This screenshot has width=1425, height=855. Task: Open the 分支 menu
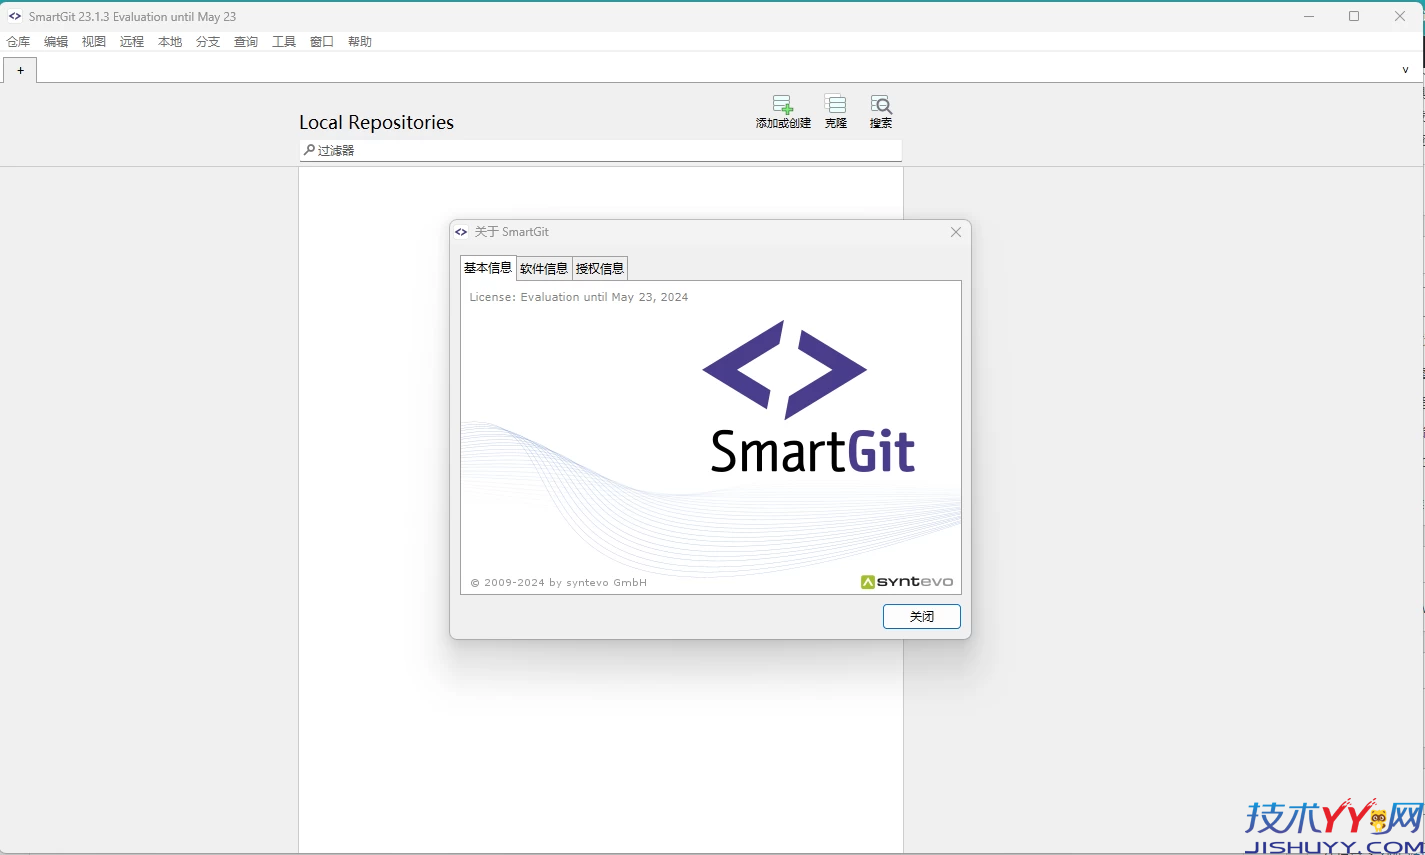tap(208, 41)
